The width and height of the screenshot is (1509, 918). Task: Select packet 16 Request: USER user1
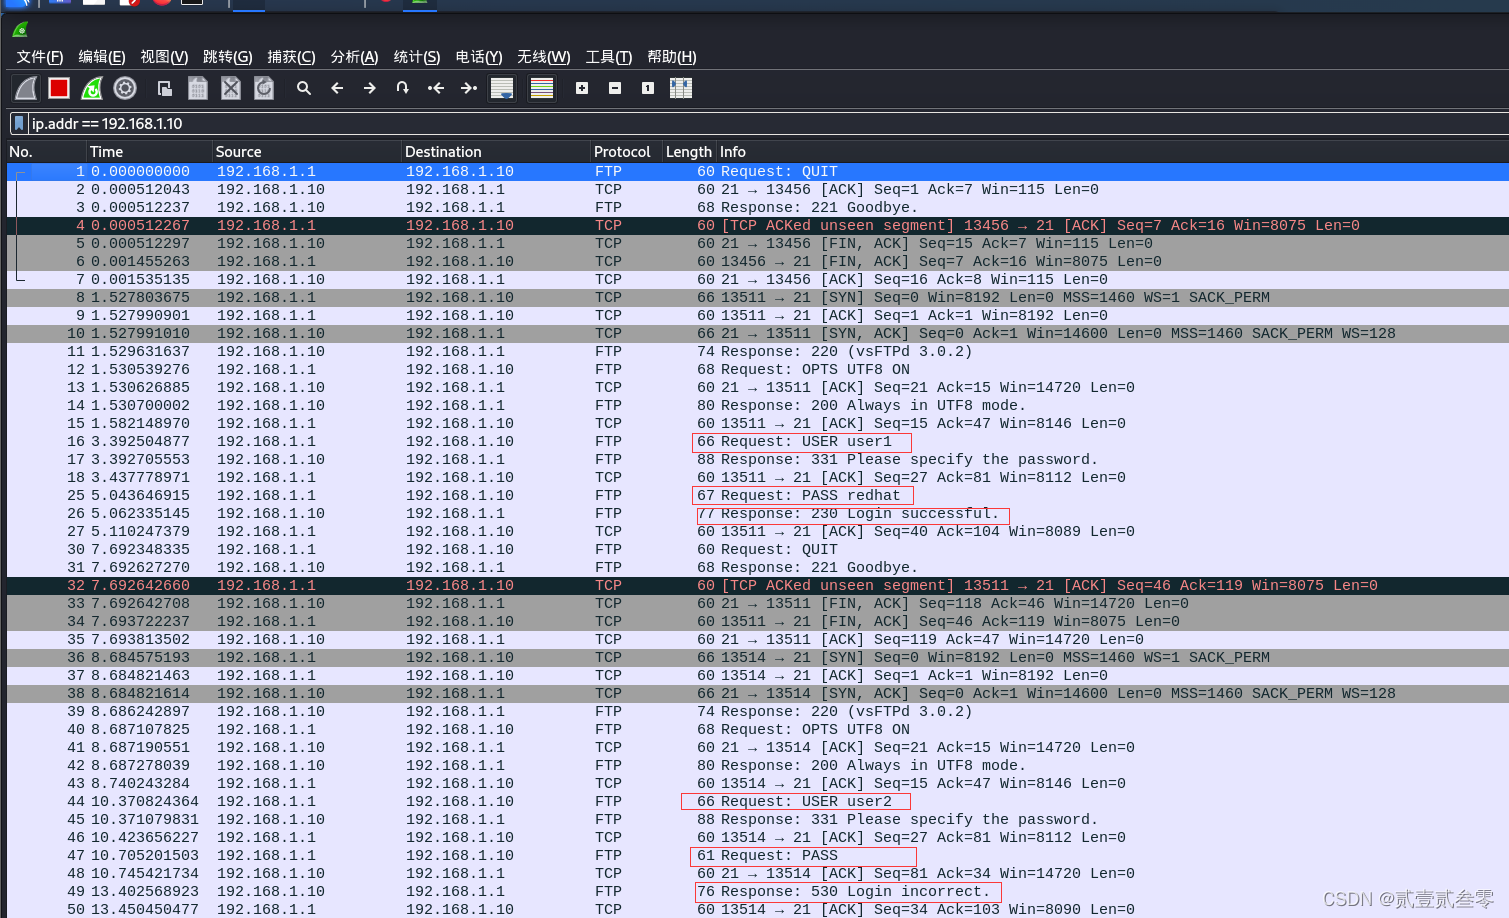pos(757,441)
